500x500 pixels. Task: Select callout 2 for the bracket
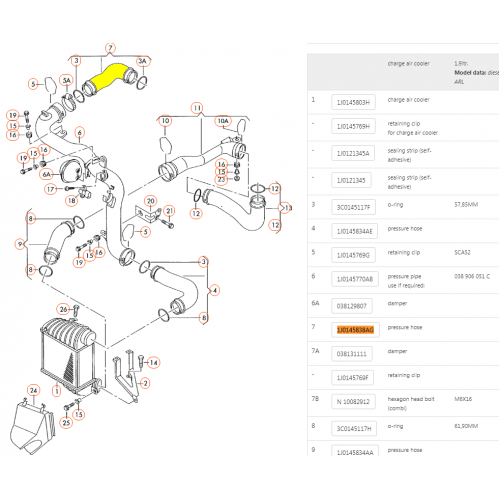tap(145, 383)
